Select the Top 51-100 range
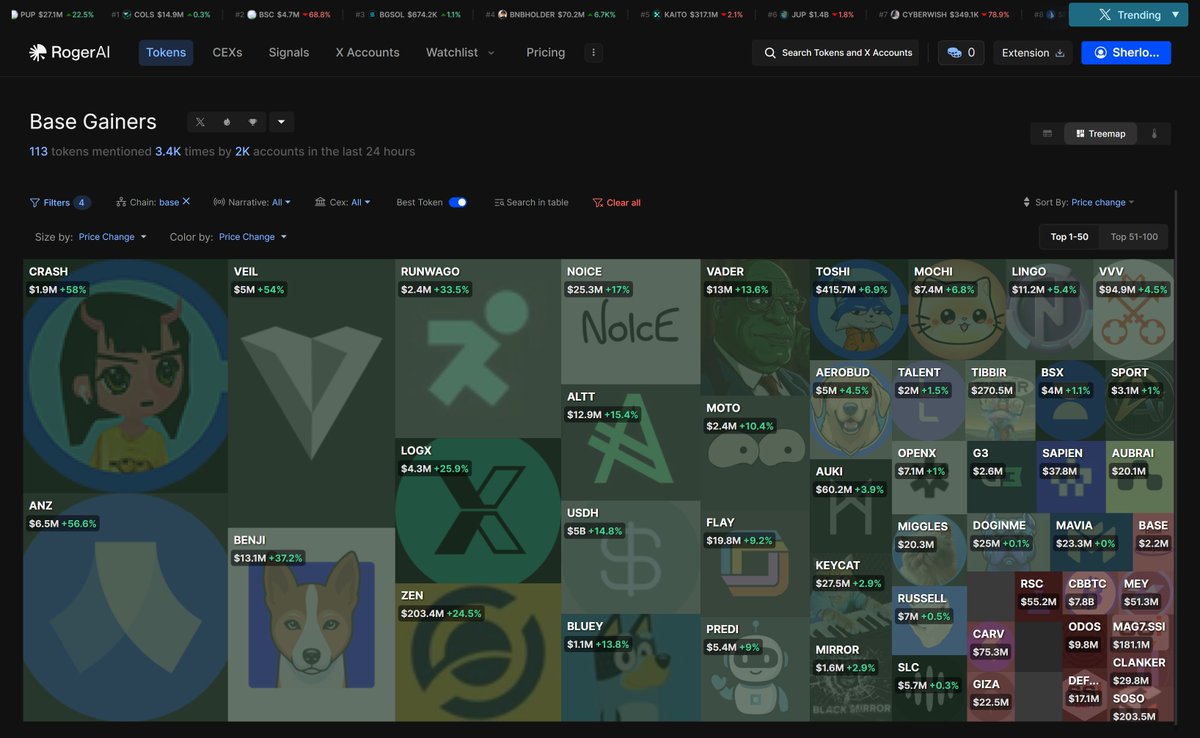The image size is (1200, 738). [x=1134, y=237]
